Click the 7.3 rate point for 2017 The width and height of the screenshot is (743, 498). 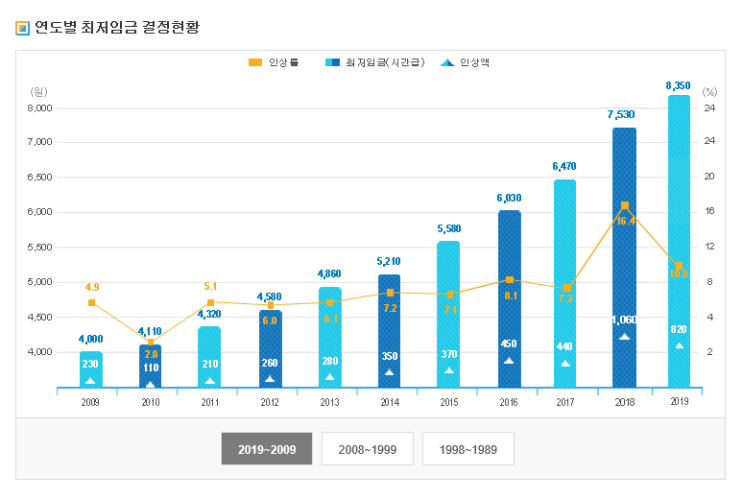[x=567, y=288]
